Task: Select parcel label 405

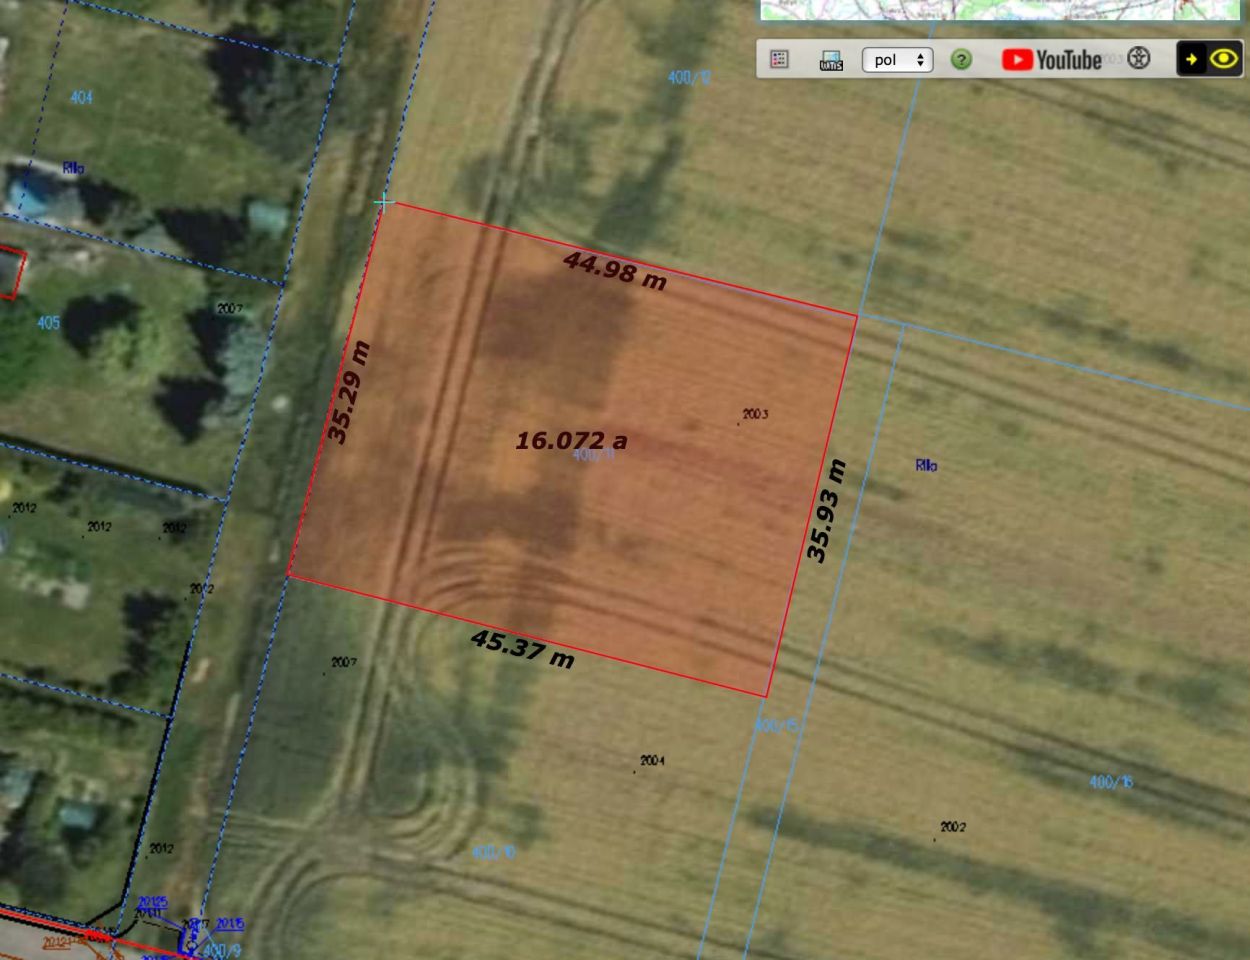Action: [x=48, y=322]
